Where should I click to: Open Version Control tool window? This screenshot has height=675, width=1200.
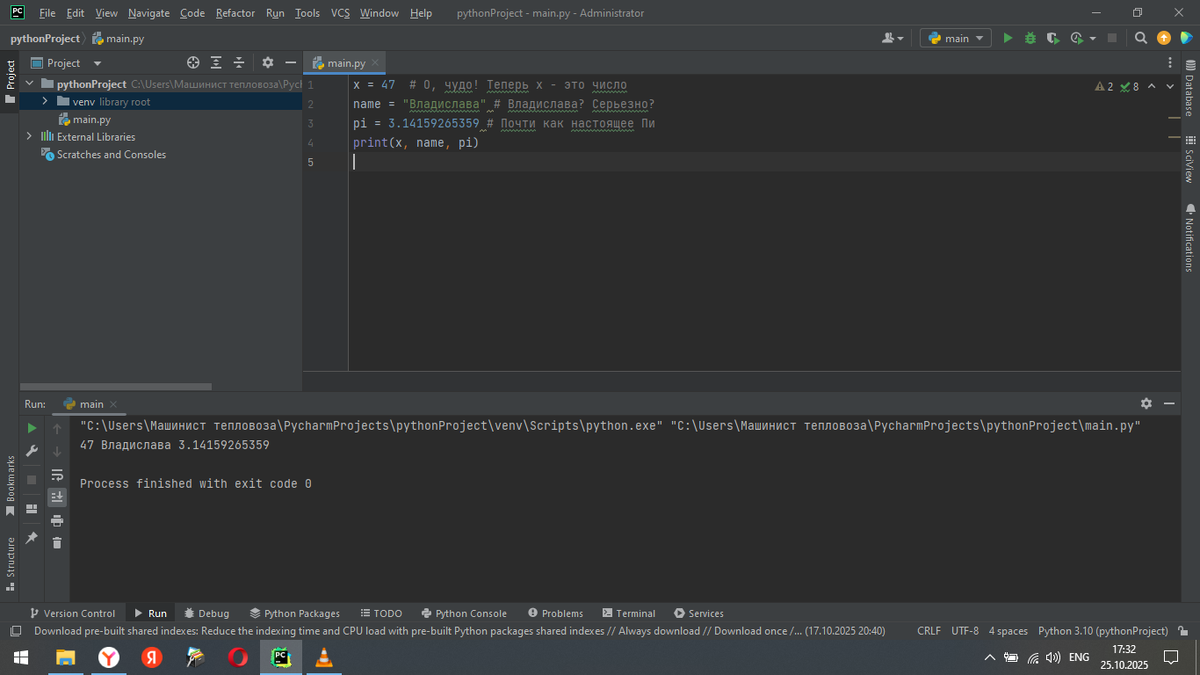pos(72,613)
